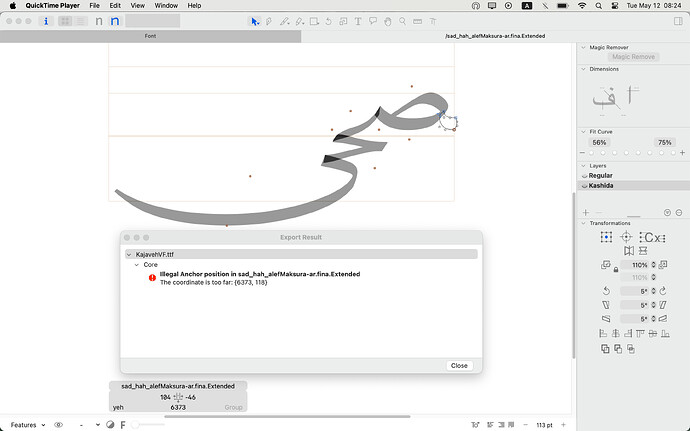This screenshot has height=431, width=690.
Task: Select the arrow Select tool in toolbar
Action: [x=254, y=21]
